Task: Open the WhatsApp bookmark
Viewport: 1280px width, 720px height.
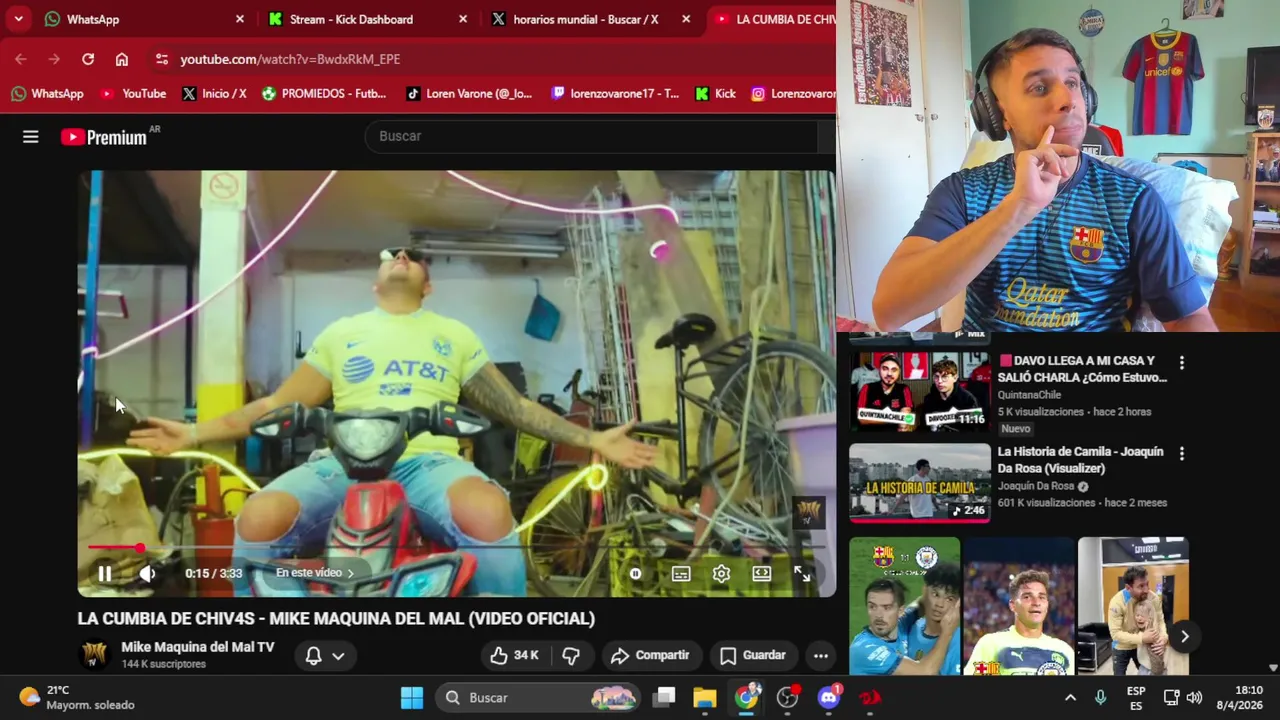Action: pyautogui.click(x=47, y=93)
